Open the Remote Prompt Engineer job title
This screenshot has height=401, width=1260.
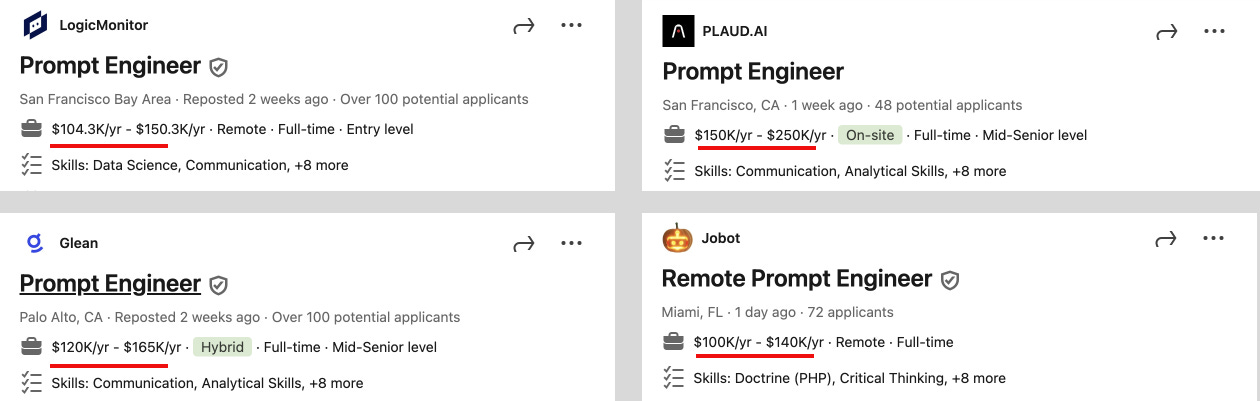[797, 279]
